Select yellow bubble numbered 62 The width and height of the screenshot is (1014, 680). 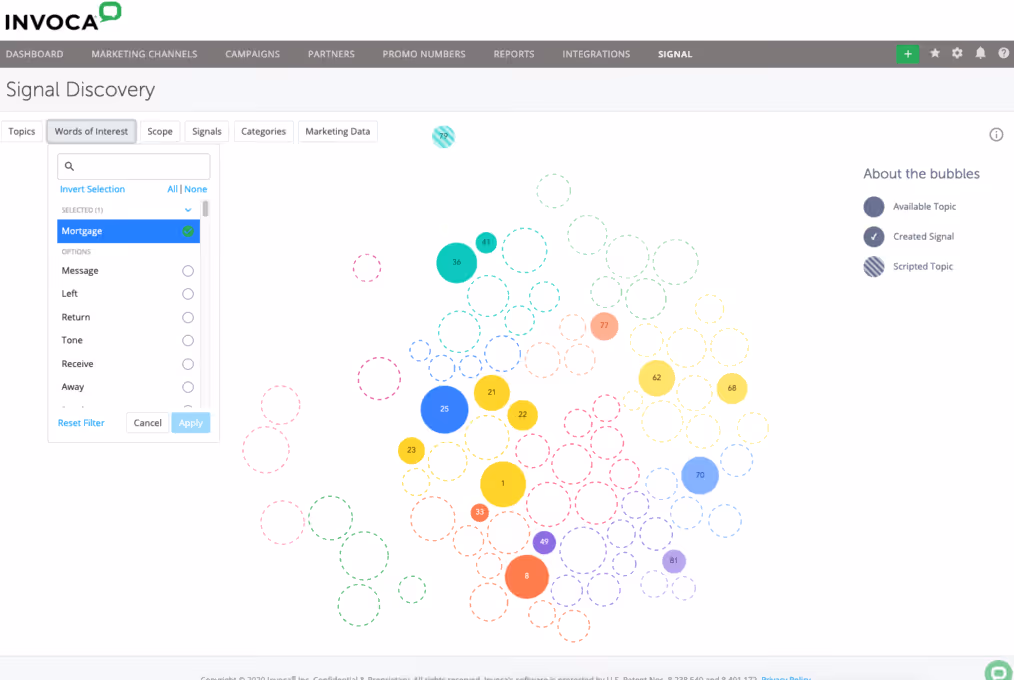coord(656,378)
